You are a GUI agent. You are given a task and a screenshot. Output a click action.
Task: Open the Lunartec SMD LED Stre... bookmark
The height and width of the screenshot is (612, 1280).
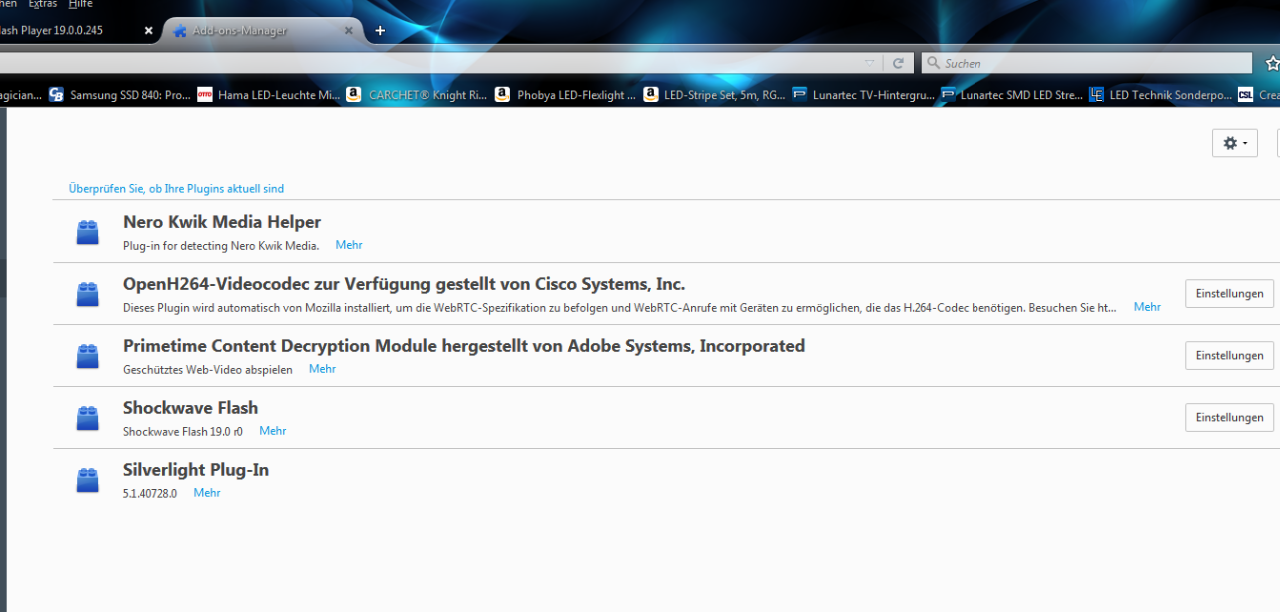tap(1012, 95)
